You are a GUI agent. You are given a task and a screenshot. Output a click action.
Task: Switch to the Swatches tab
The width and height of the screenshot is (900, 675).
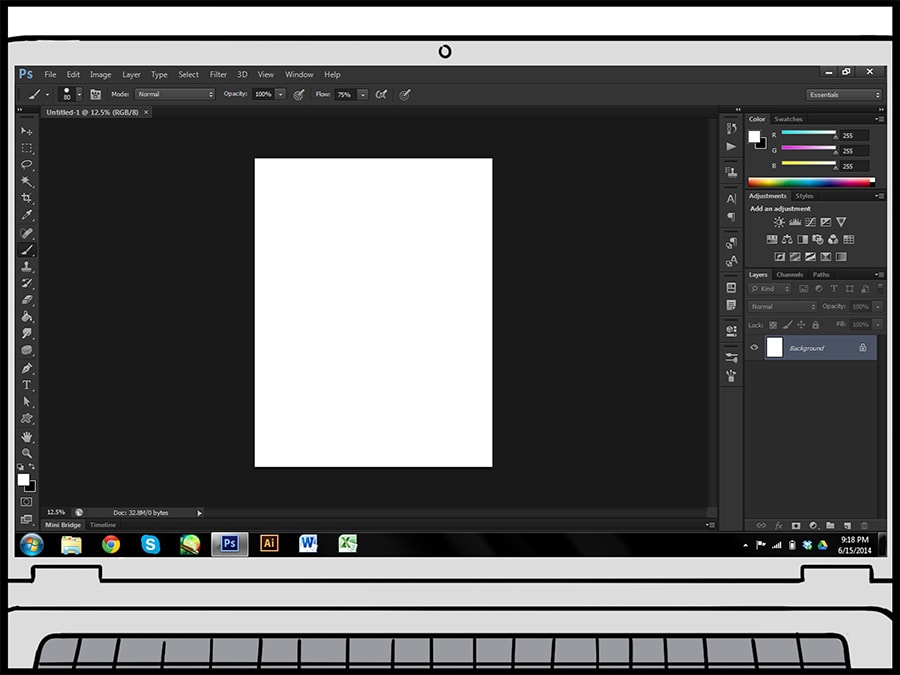(788, 119)
